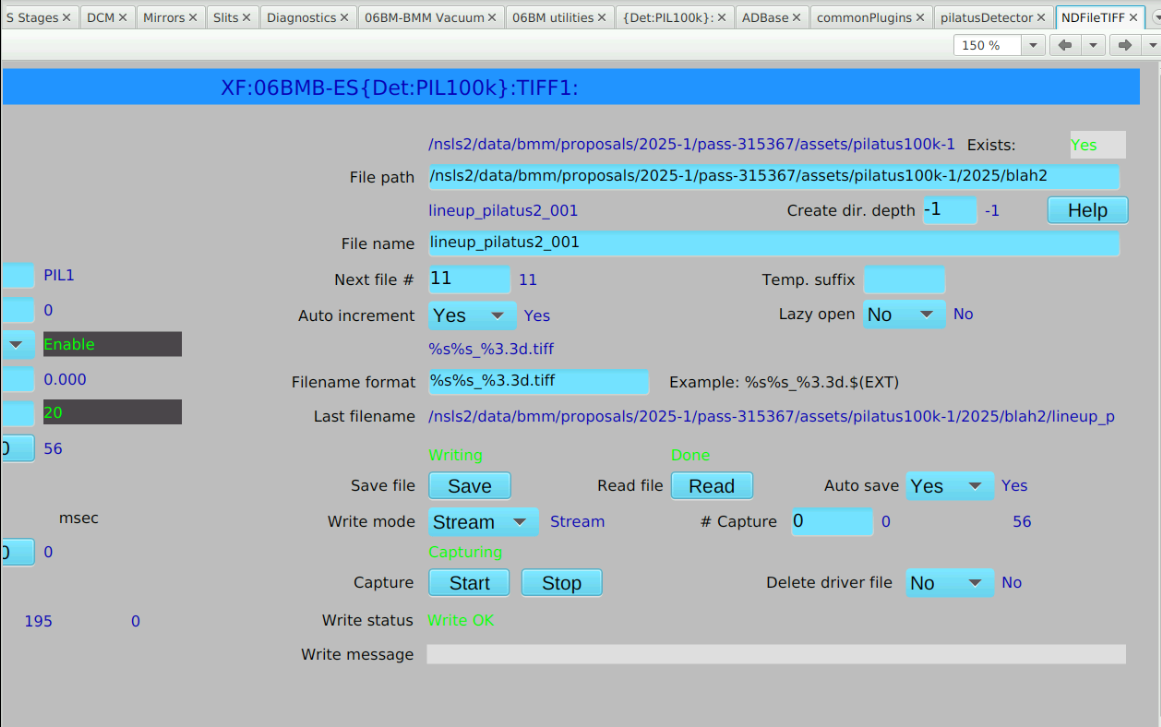Edit the Filename format field
Screen dimensions: 1161x727
pyautogui.click(x=538, y=381)
